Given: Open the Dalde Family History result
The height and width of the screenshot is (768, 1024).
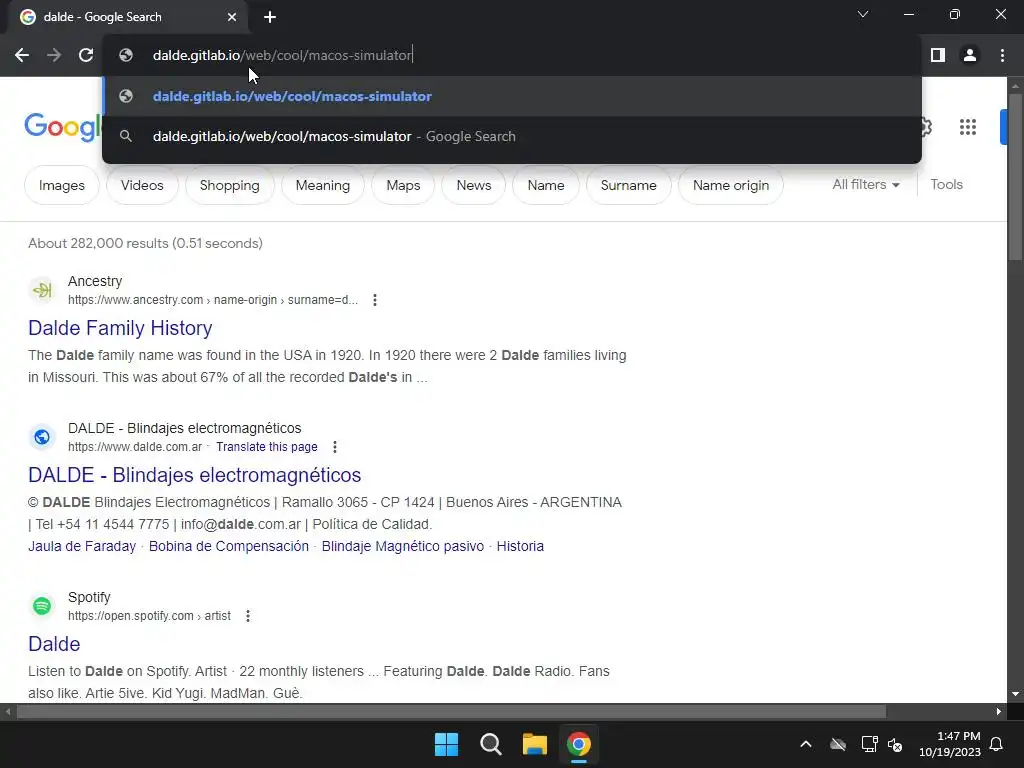Looking at the screenshot, I should (120, 328).
